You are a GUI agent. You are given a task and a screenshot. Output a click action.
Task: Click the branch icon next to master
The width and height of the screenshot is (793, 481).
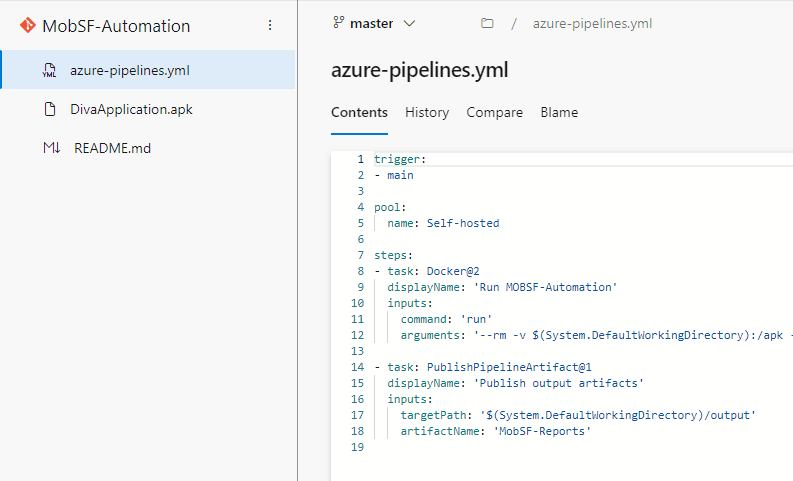pyautogui.click(x=338, y=23)
